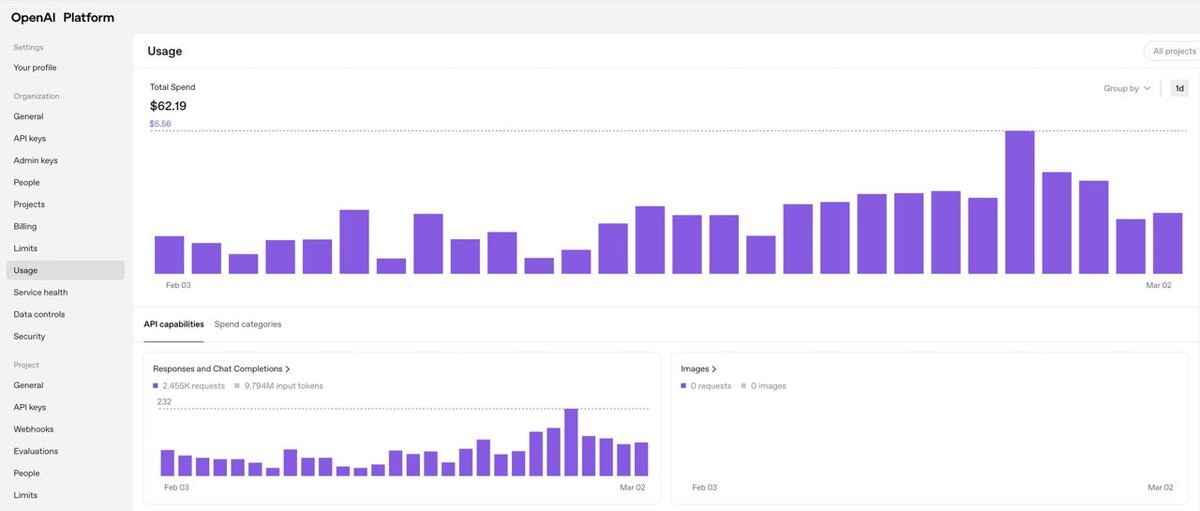The image size is (1200, 511).
Task: Click the gray images legend square
Action: (x=744, y=386)
